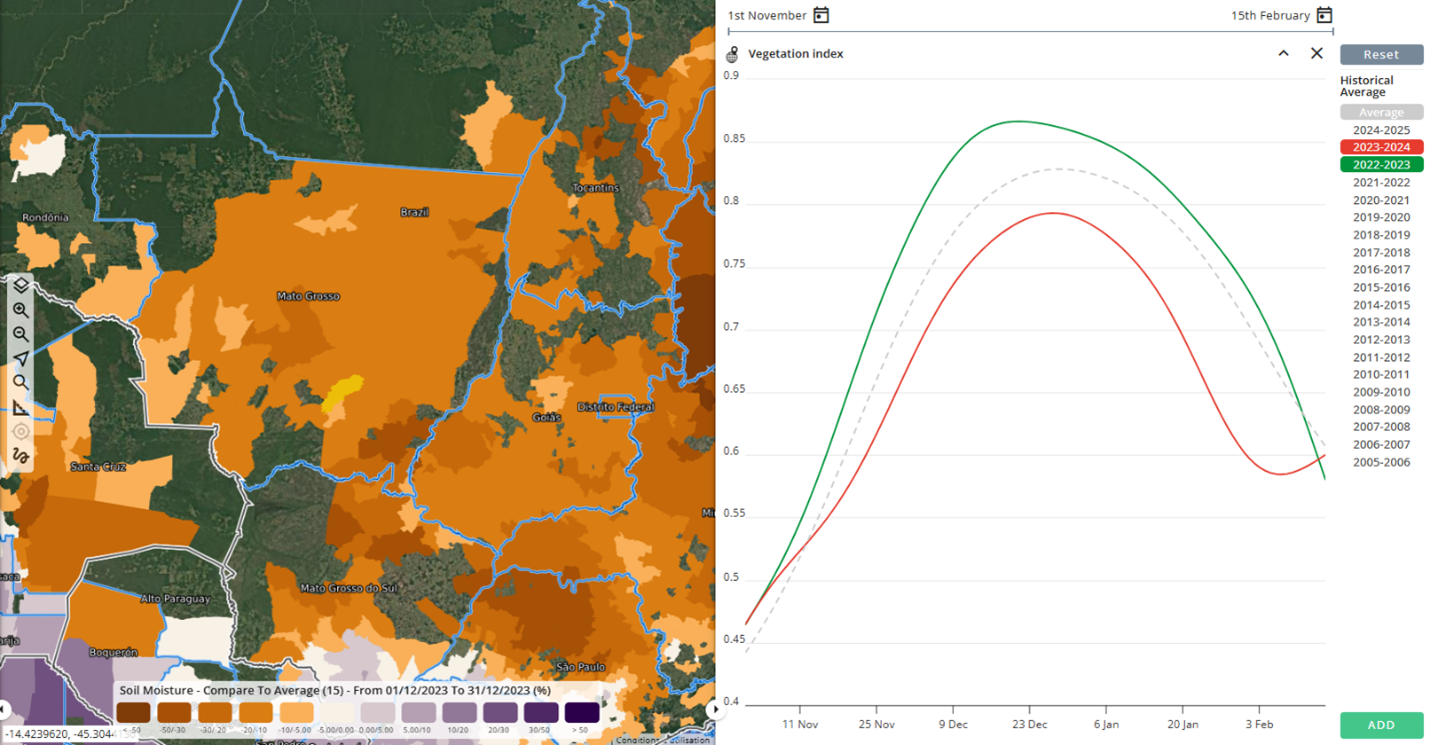
Task: Click the zoom-out magnifier tool
Action: tap(20, 332)
